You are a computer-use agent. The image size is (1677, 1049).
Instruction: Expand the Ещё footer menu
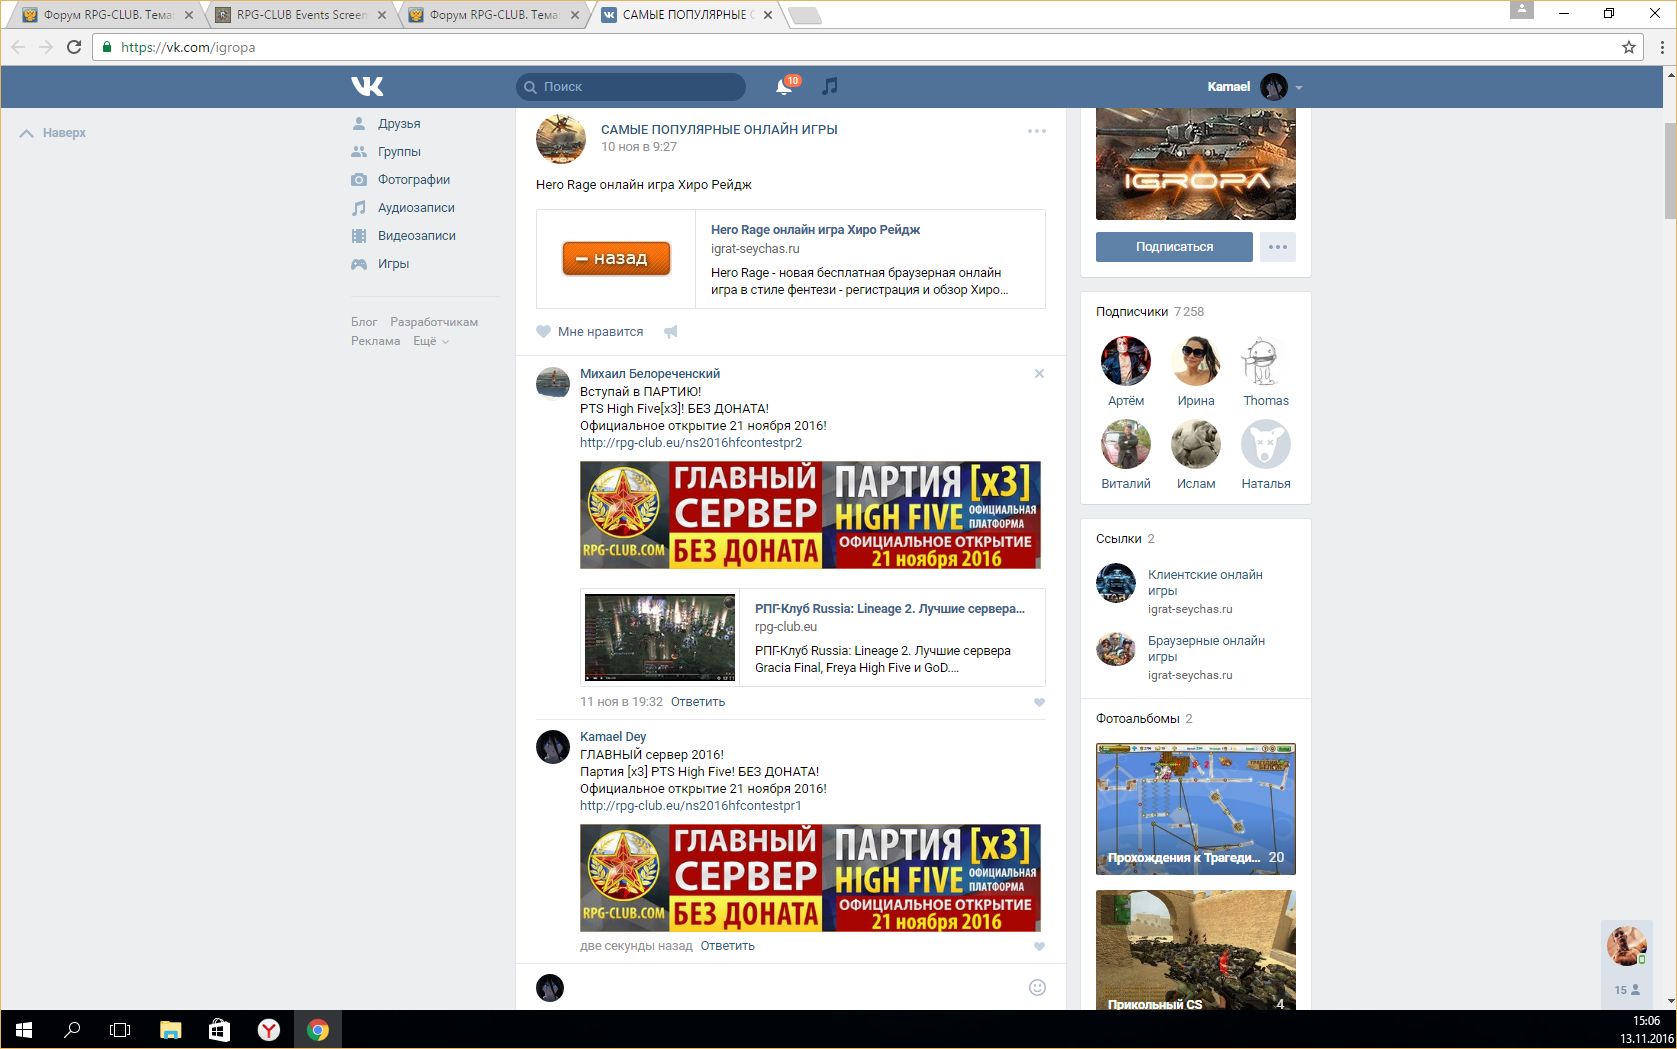coord(431,341)
